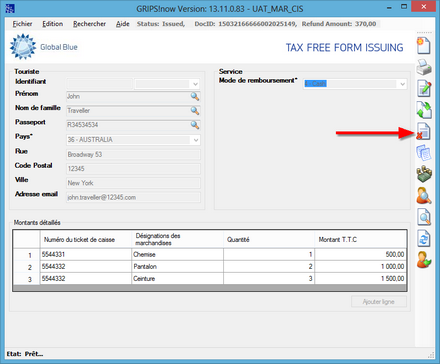
Task: Search by Passeport magnifier icon
Action: pos(195,125)
